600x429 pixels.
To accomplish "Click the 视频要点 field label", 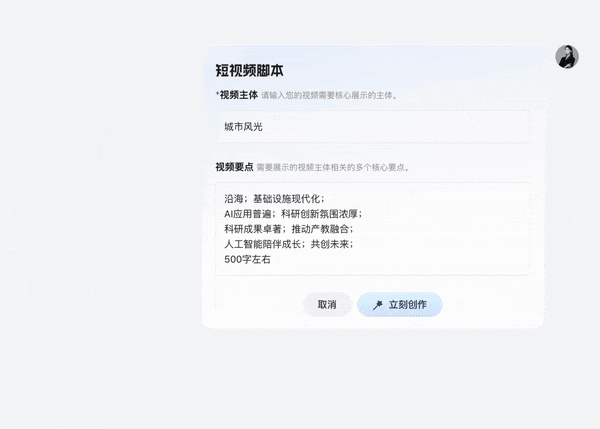I will click(234, 167).
